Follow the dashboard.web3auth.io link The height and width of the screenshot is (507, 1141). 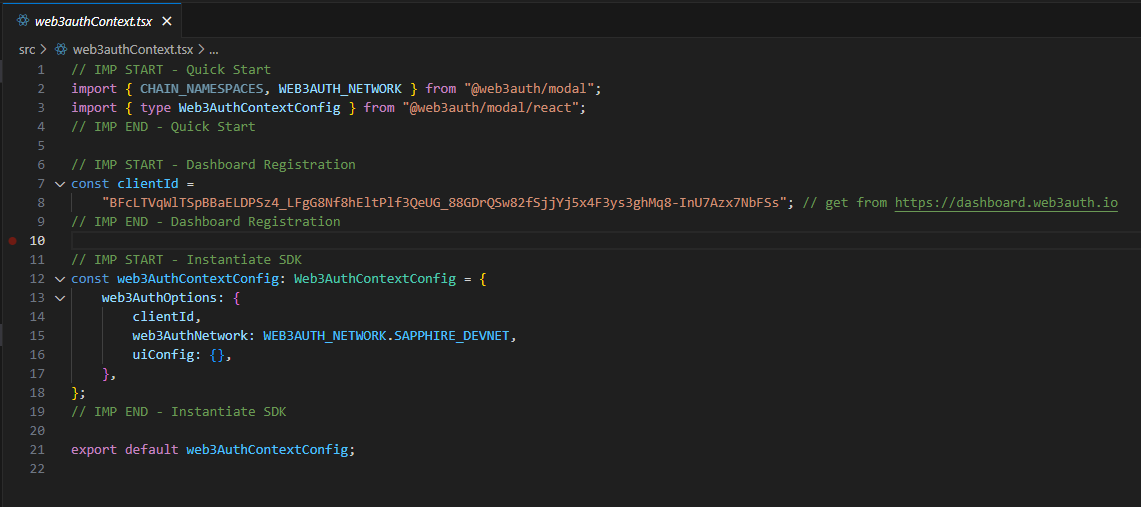coord(1006,202)
